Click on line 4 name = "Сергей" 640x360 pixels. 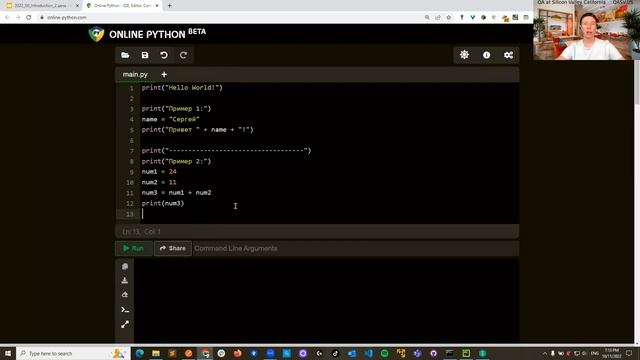(171, 119)
